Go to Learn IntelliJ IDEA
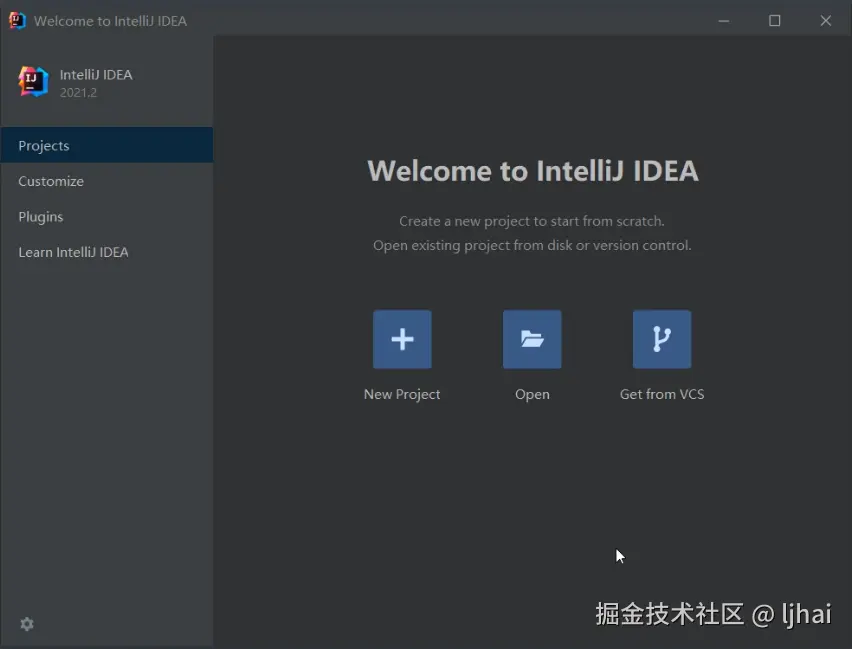The image size is (852, 649). 106,252
